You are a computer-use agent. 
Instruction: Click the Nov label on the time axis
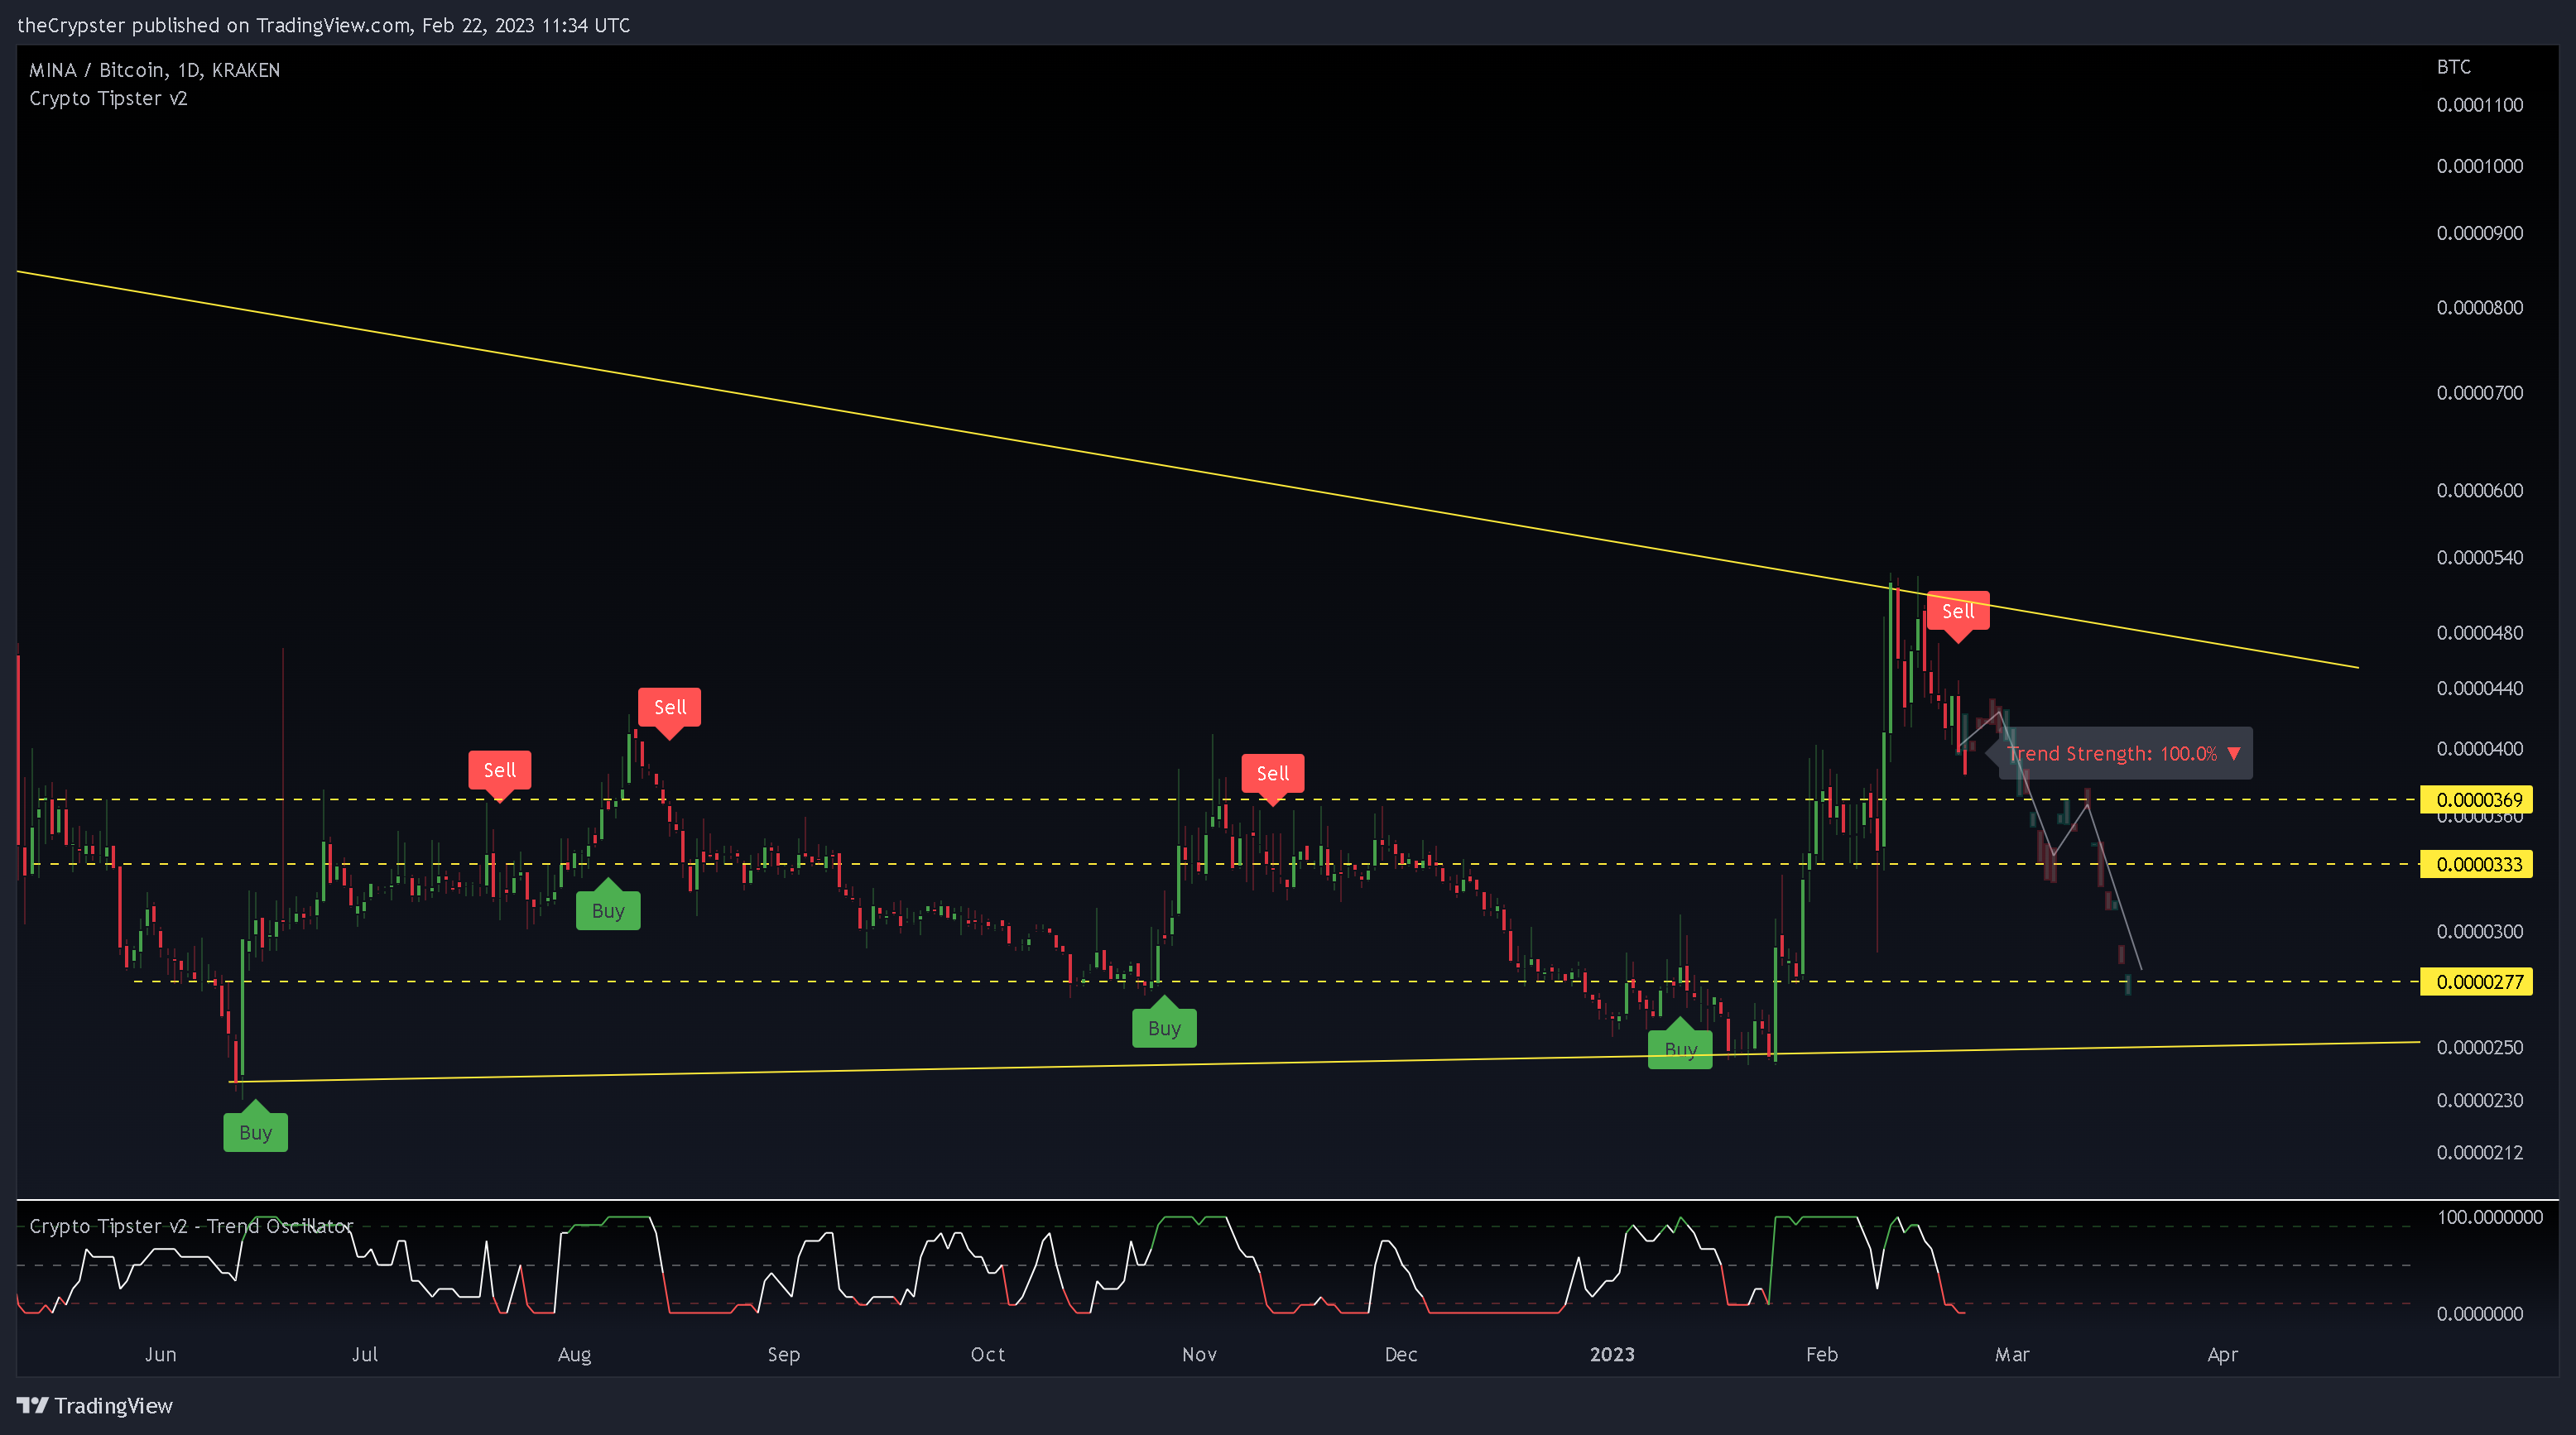[x=1199, y=1354]
